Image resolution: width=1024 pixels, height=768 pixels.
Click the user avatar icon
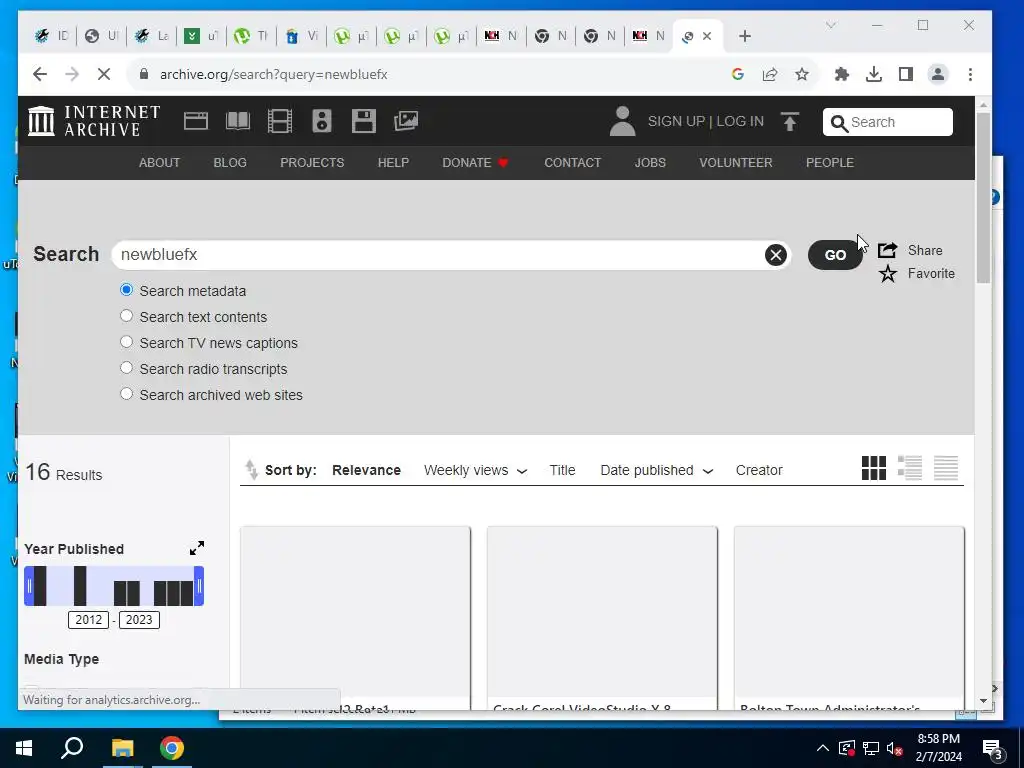click(x=622, y=121)
